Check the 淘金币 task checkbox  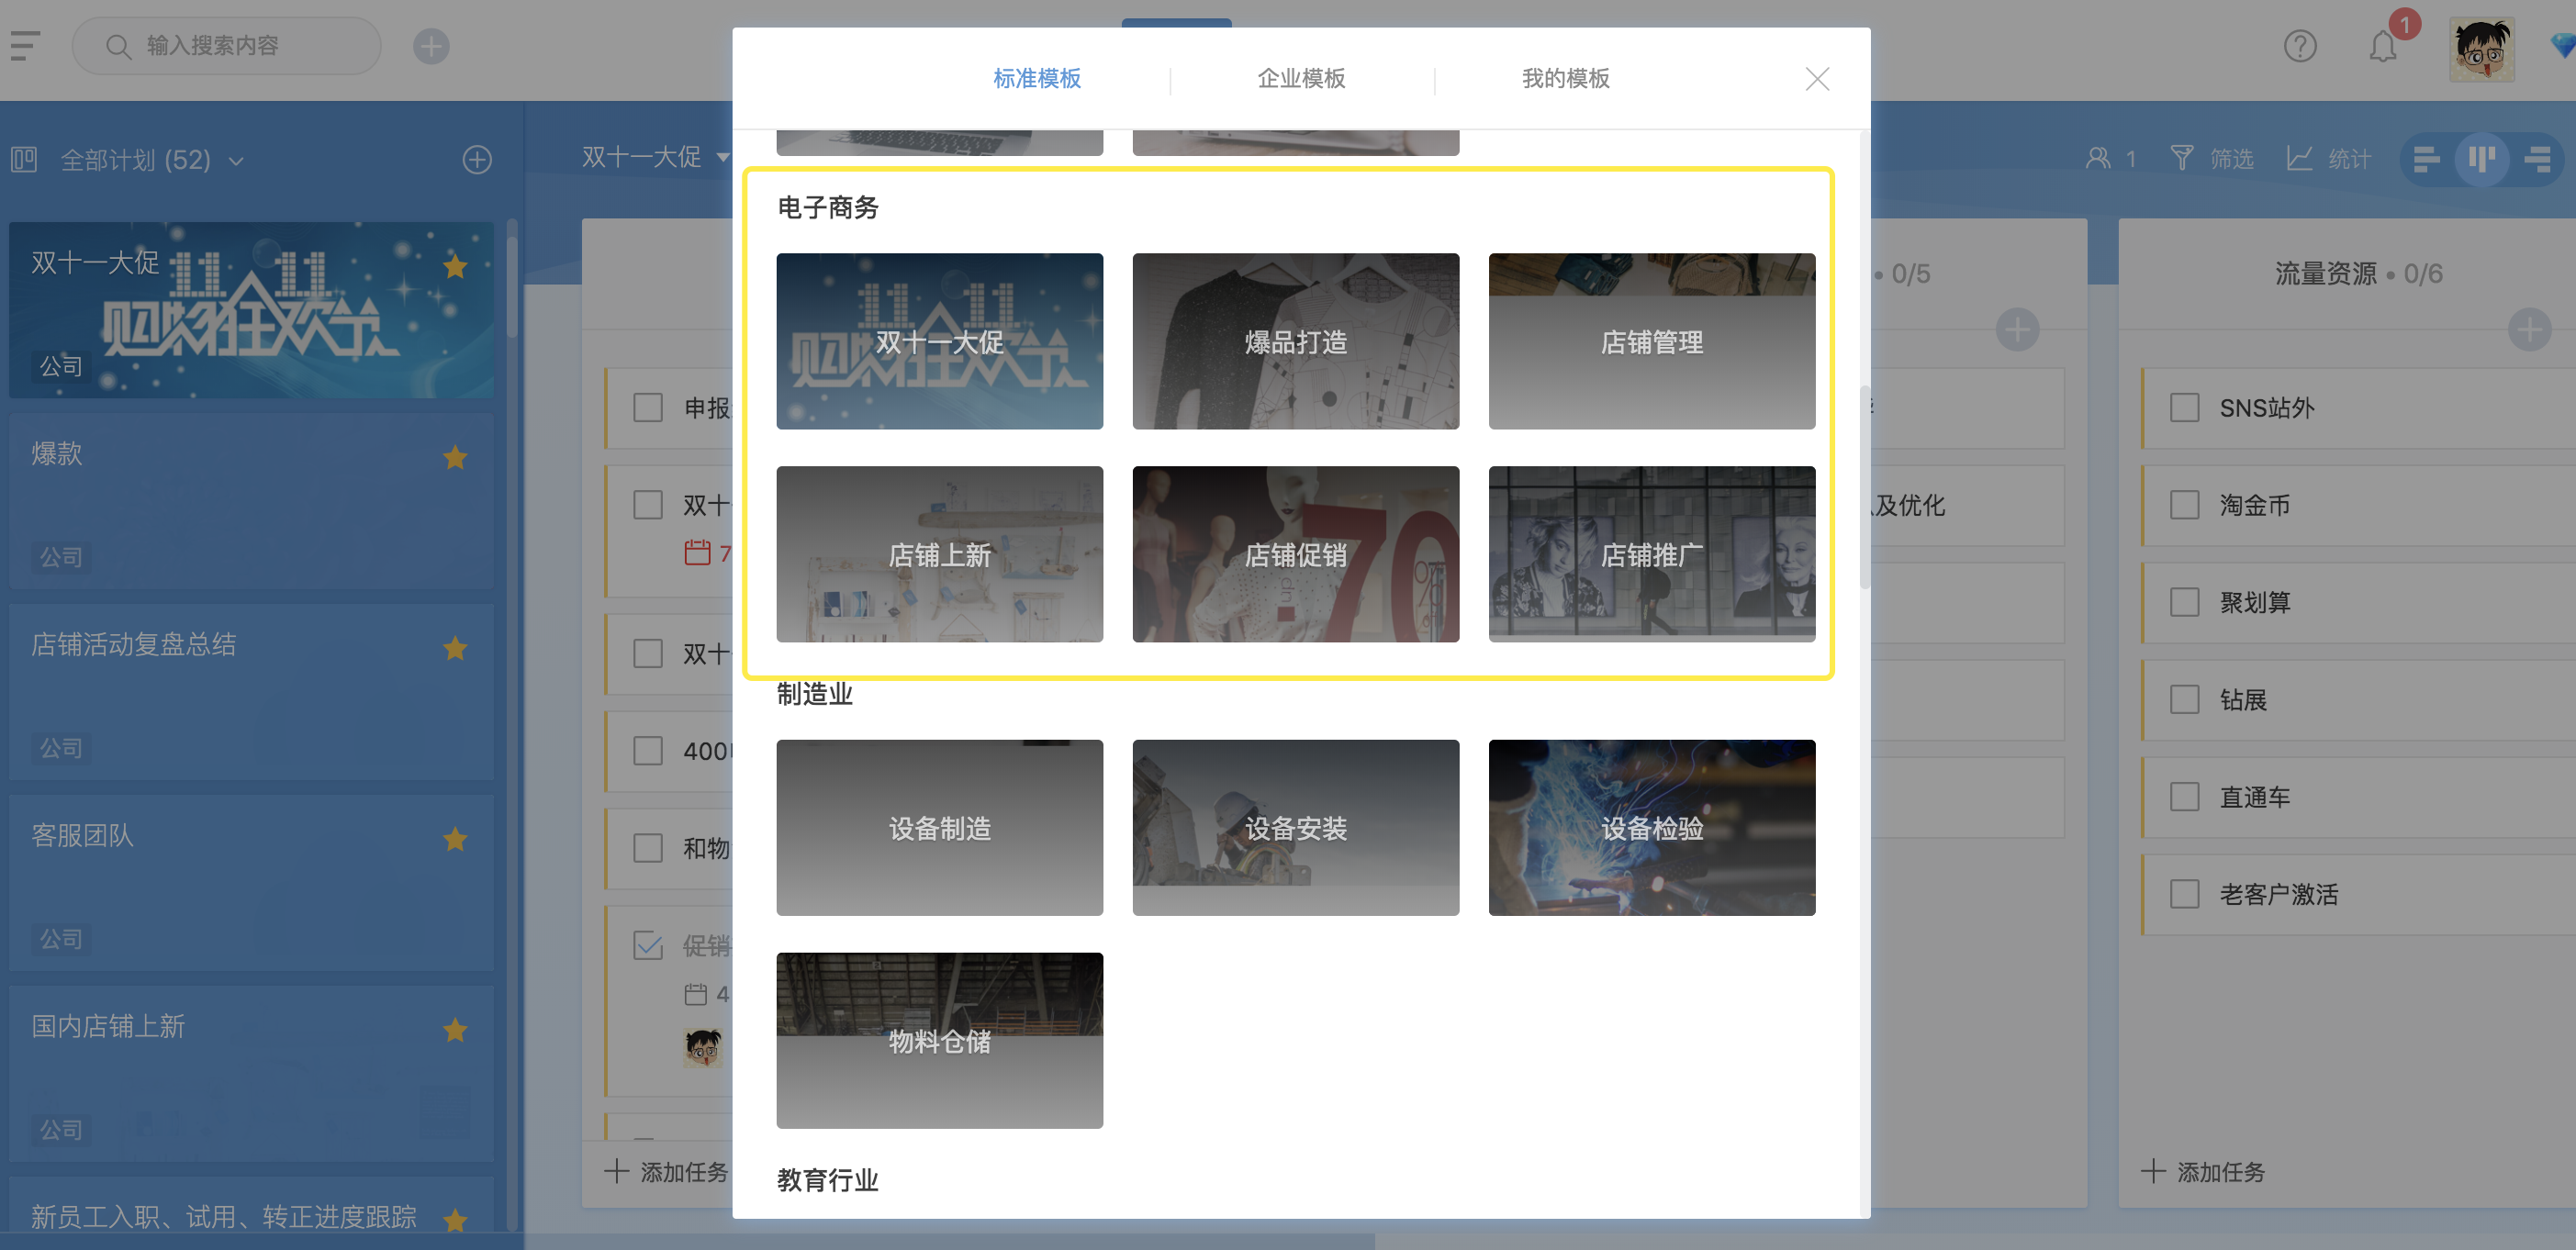point(2184,505)
